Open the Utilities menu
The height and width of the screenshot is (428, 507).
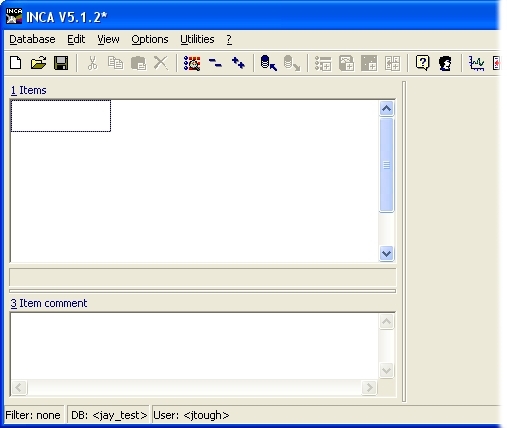(197, 39)
